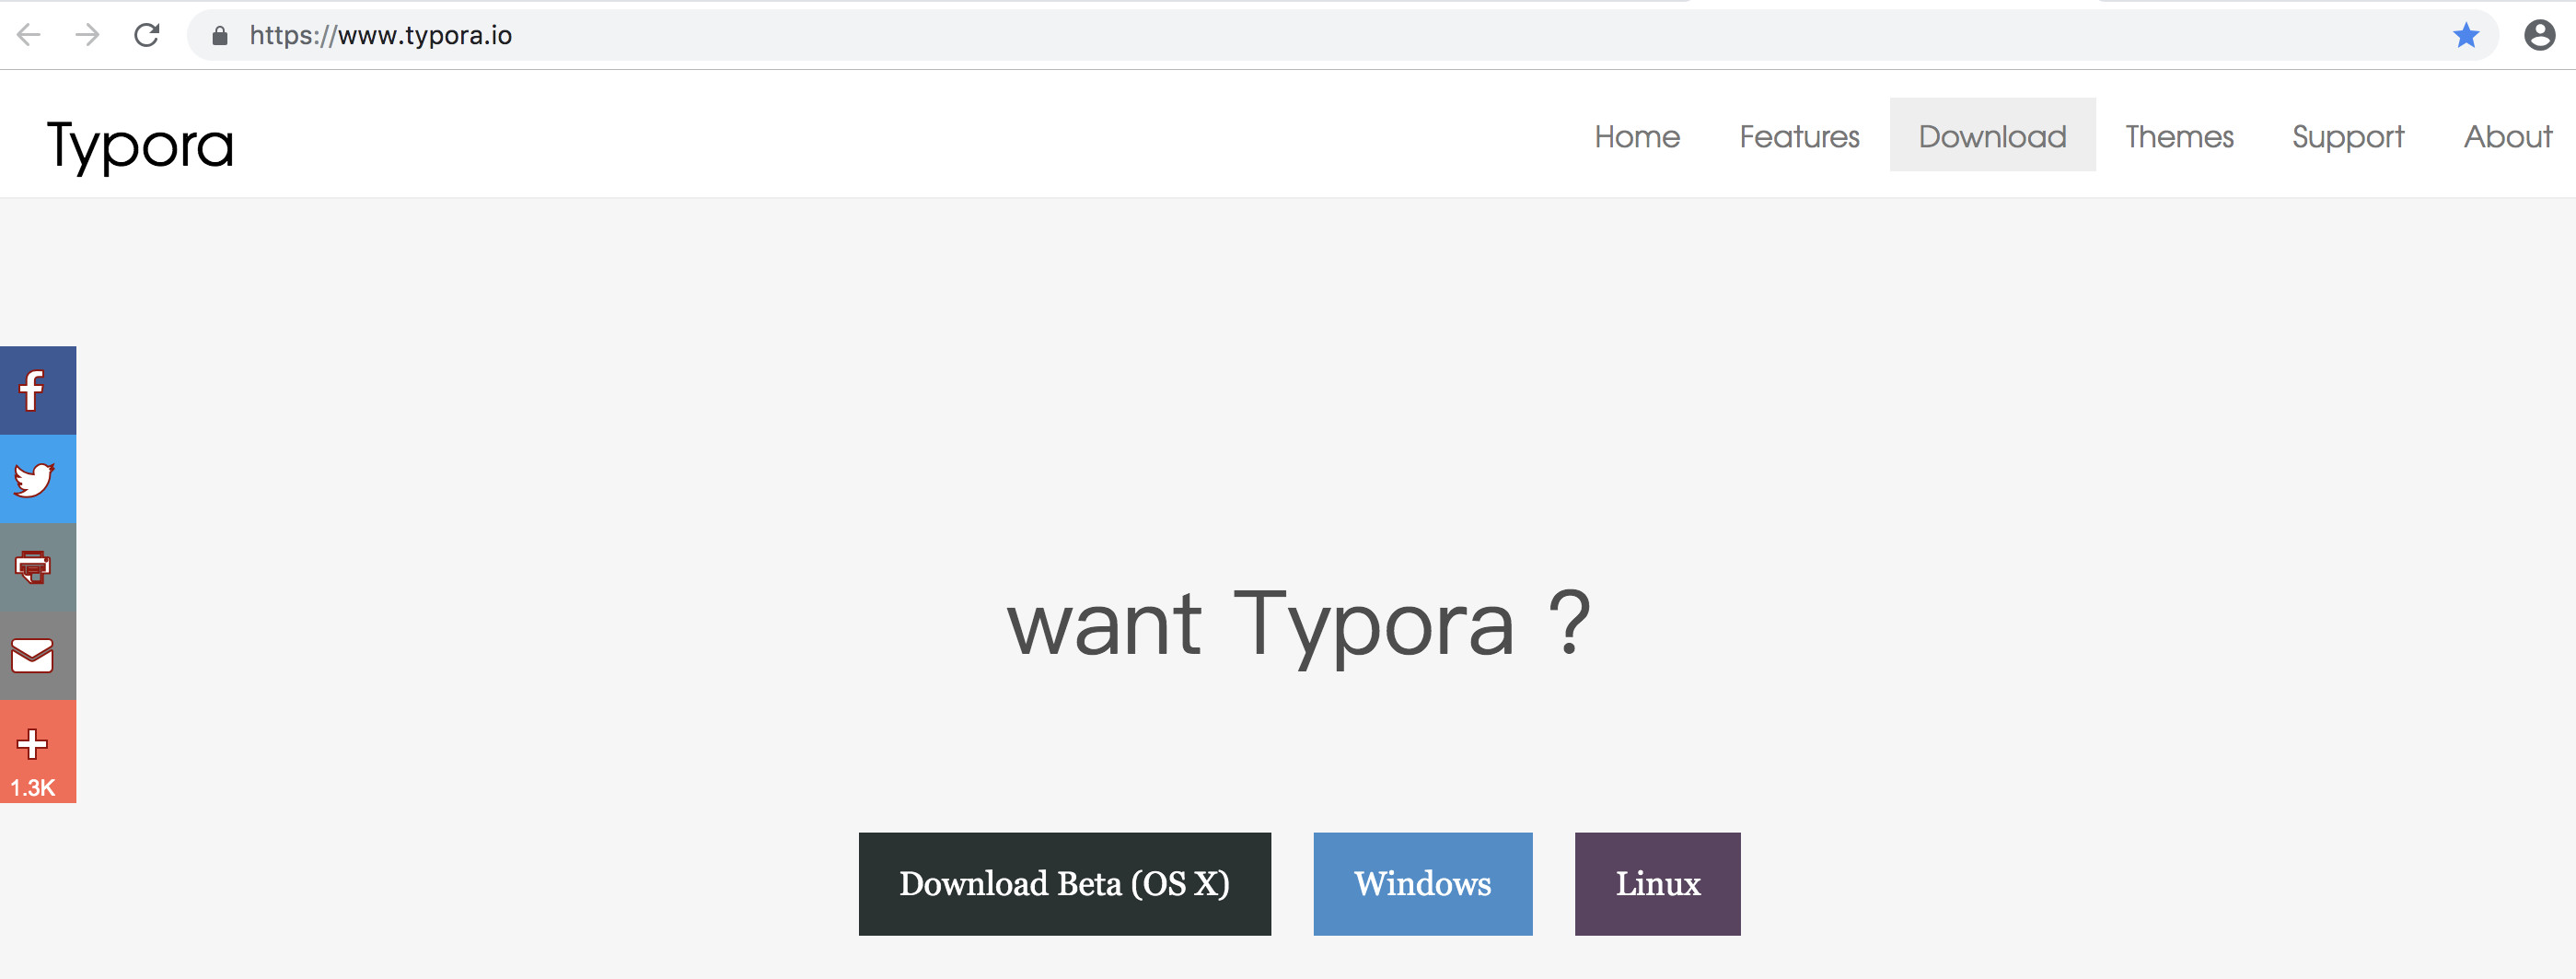Open the Features nav item

coord(1799,136)
